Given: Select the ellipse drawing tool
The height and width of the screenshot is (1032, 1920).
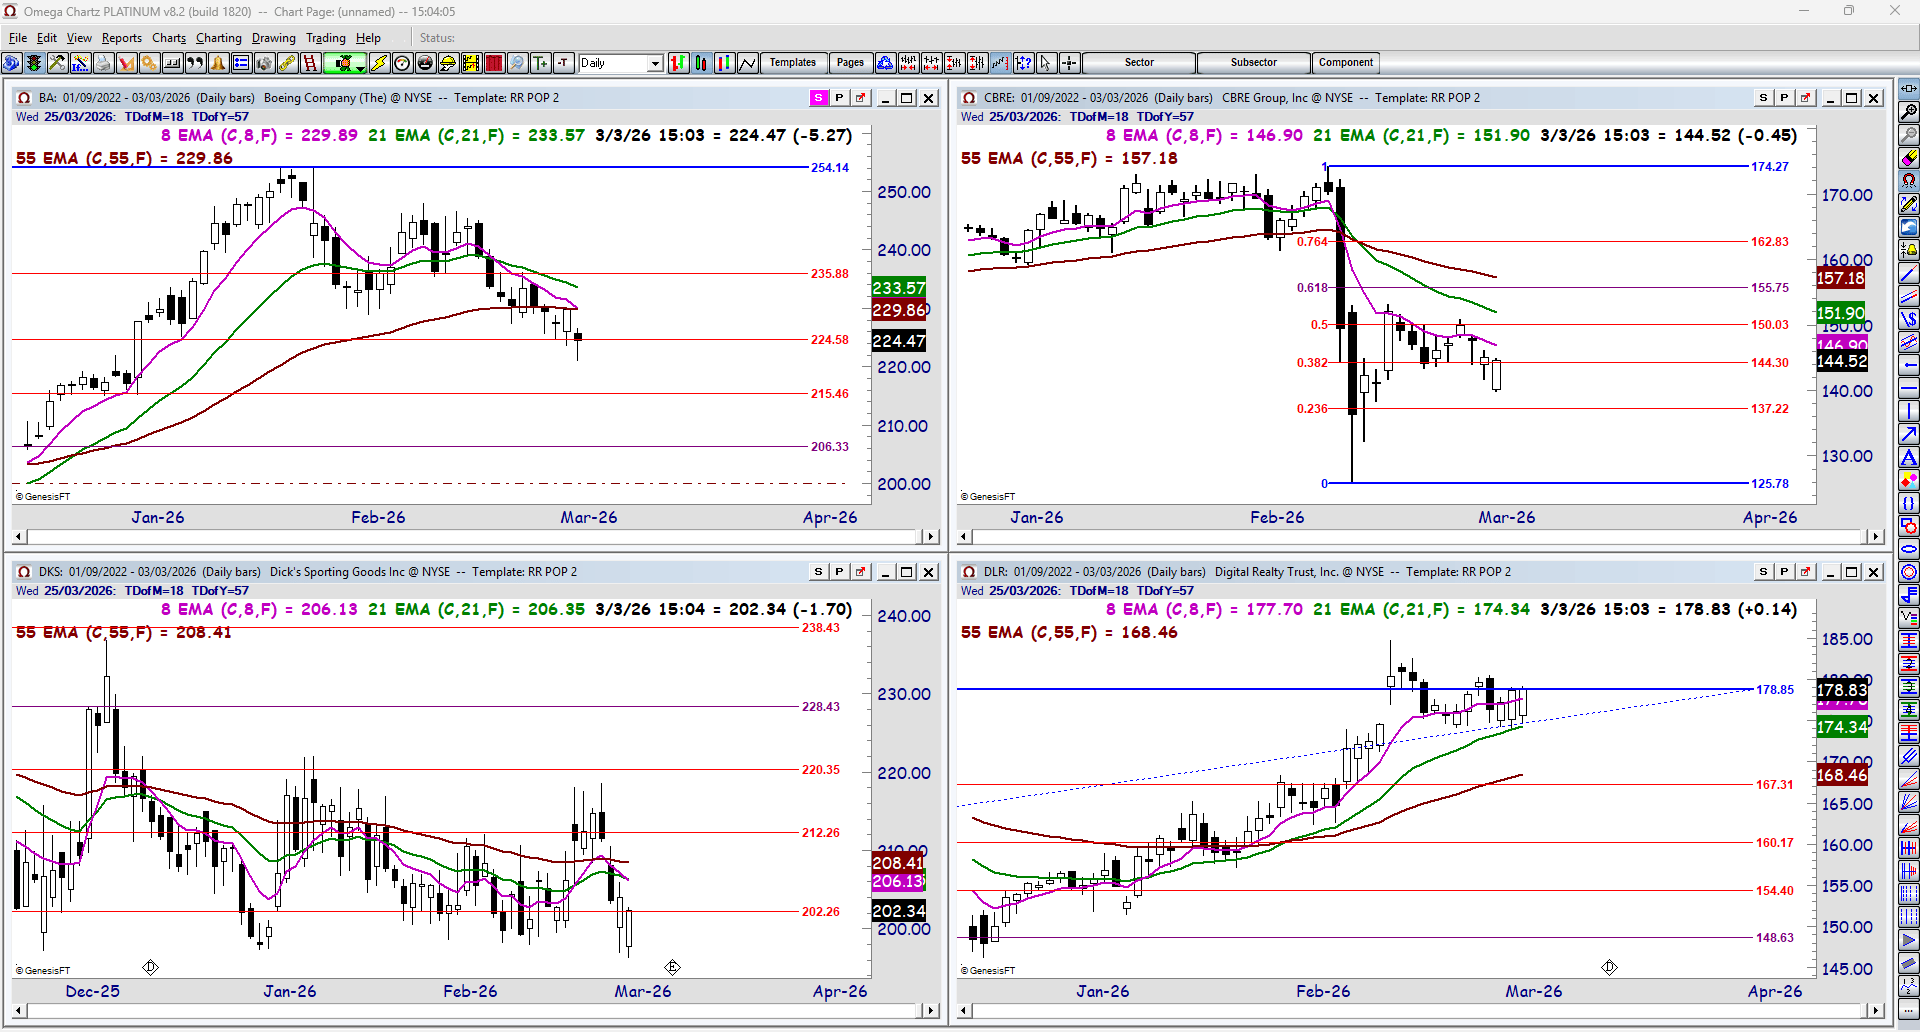Looking at the screenshot, I should pyautogui.click(x=1909, y=549).
